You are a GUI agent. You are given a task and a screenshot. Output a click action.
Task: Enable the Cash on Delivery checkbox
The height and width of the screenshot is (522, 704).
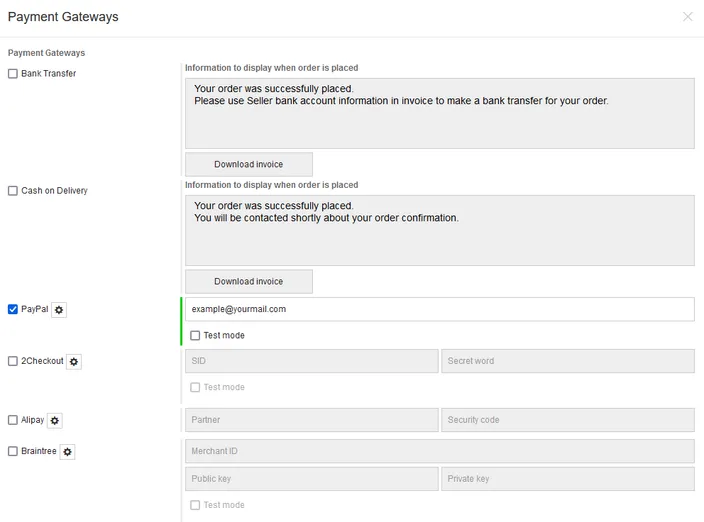click(x=13, y=191)
